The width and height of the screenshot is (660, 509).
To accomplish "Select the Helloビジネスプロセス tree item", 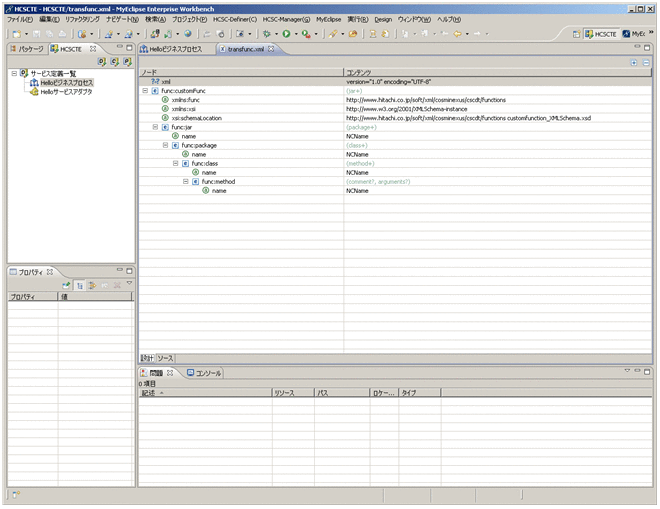I will (67, 82).
